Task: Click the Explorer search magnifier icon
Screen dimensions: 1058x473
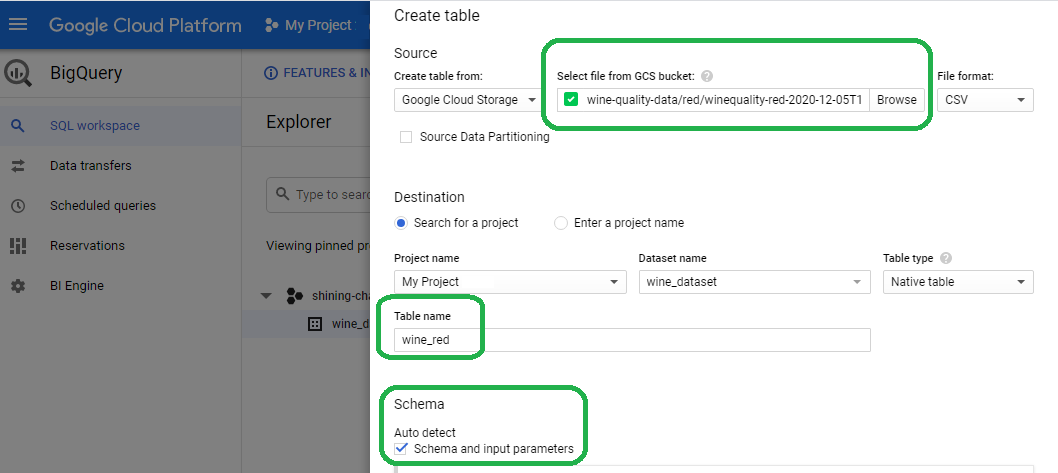Action: tap(283, 194)
